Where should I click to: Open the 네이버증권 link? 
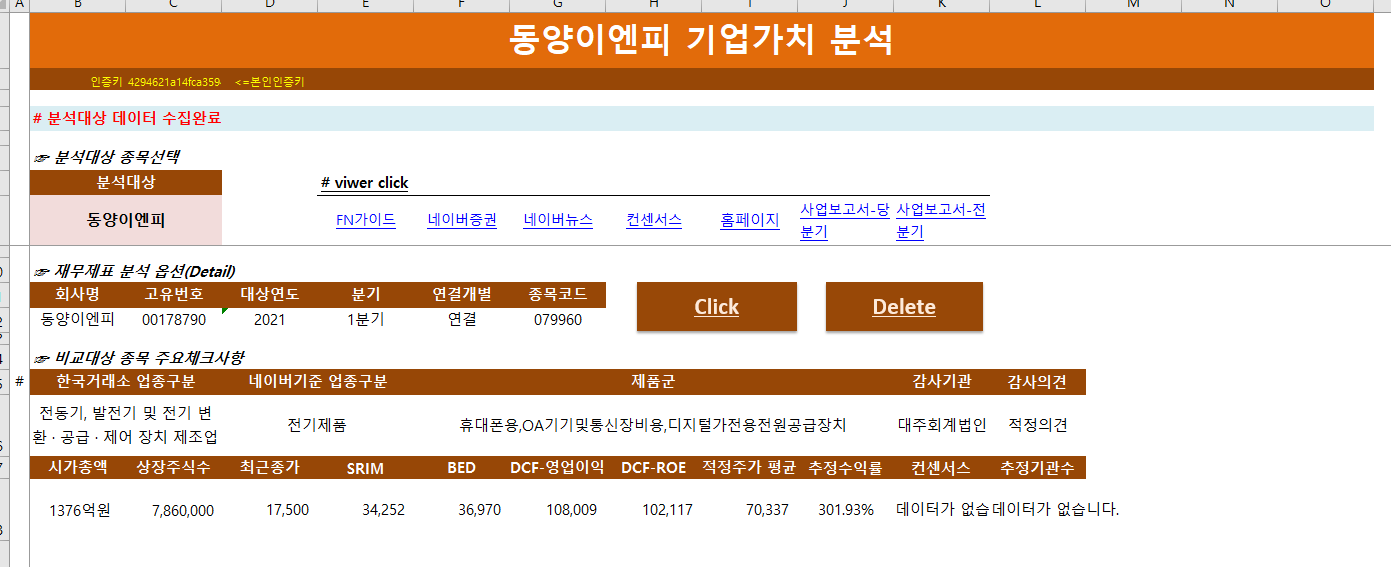[462, 220]
